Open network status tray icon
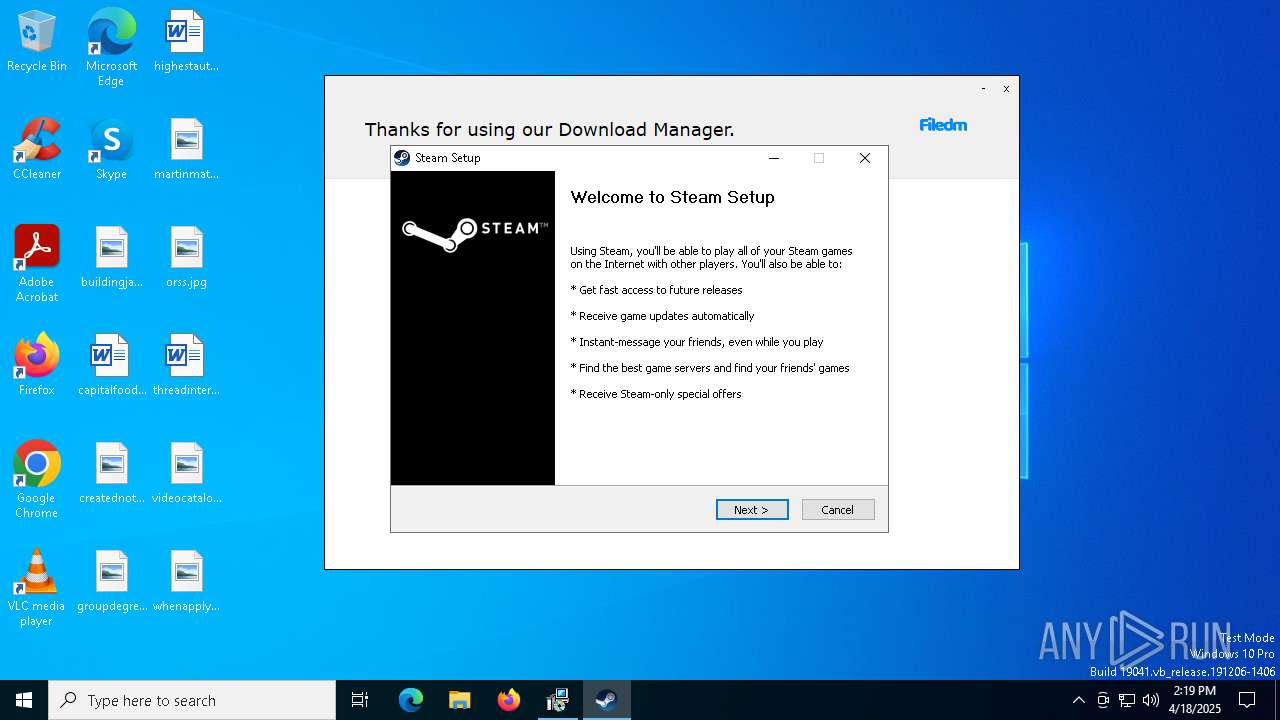Screen dimensions: 1280x720 pos(1127,700)
